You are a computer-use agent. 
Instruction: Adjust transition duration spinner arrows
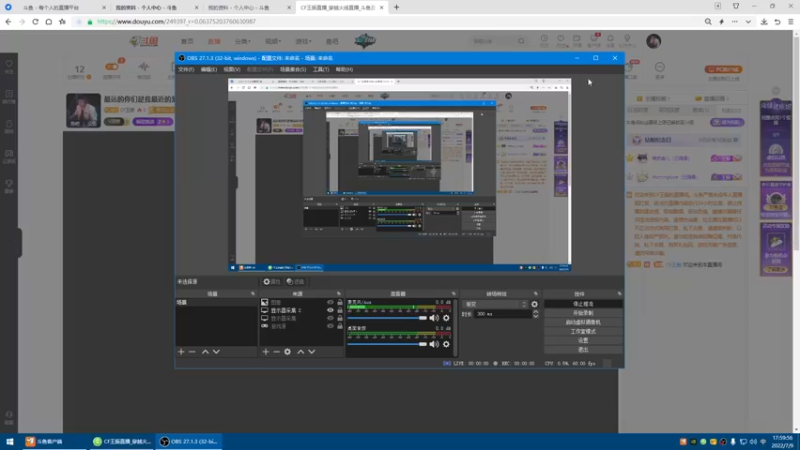tap(535, 314)
